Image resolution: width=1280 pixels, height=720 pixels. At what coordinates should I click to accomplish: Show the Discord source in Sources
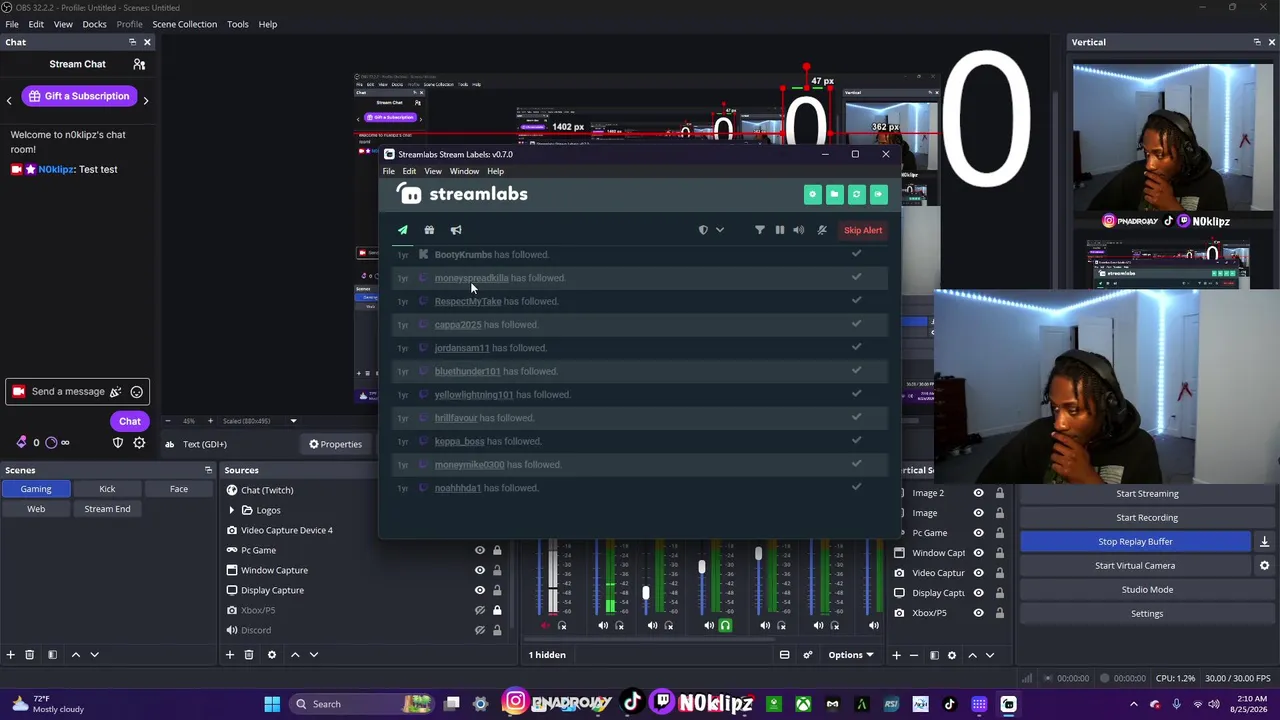pos(479,630)
